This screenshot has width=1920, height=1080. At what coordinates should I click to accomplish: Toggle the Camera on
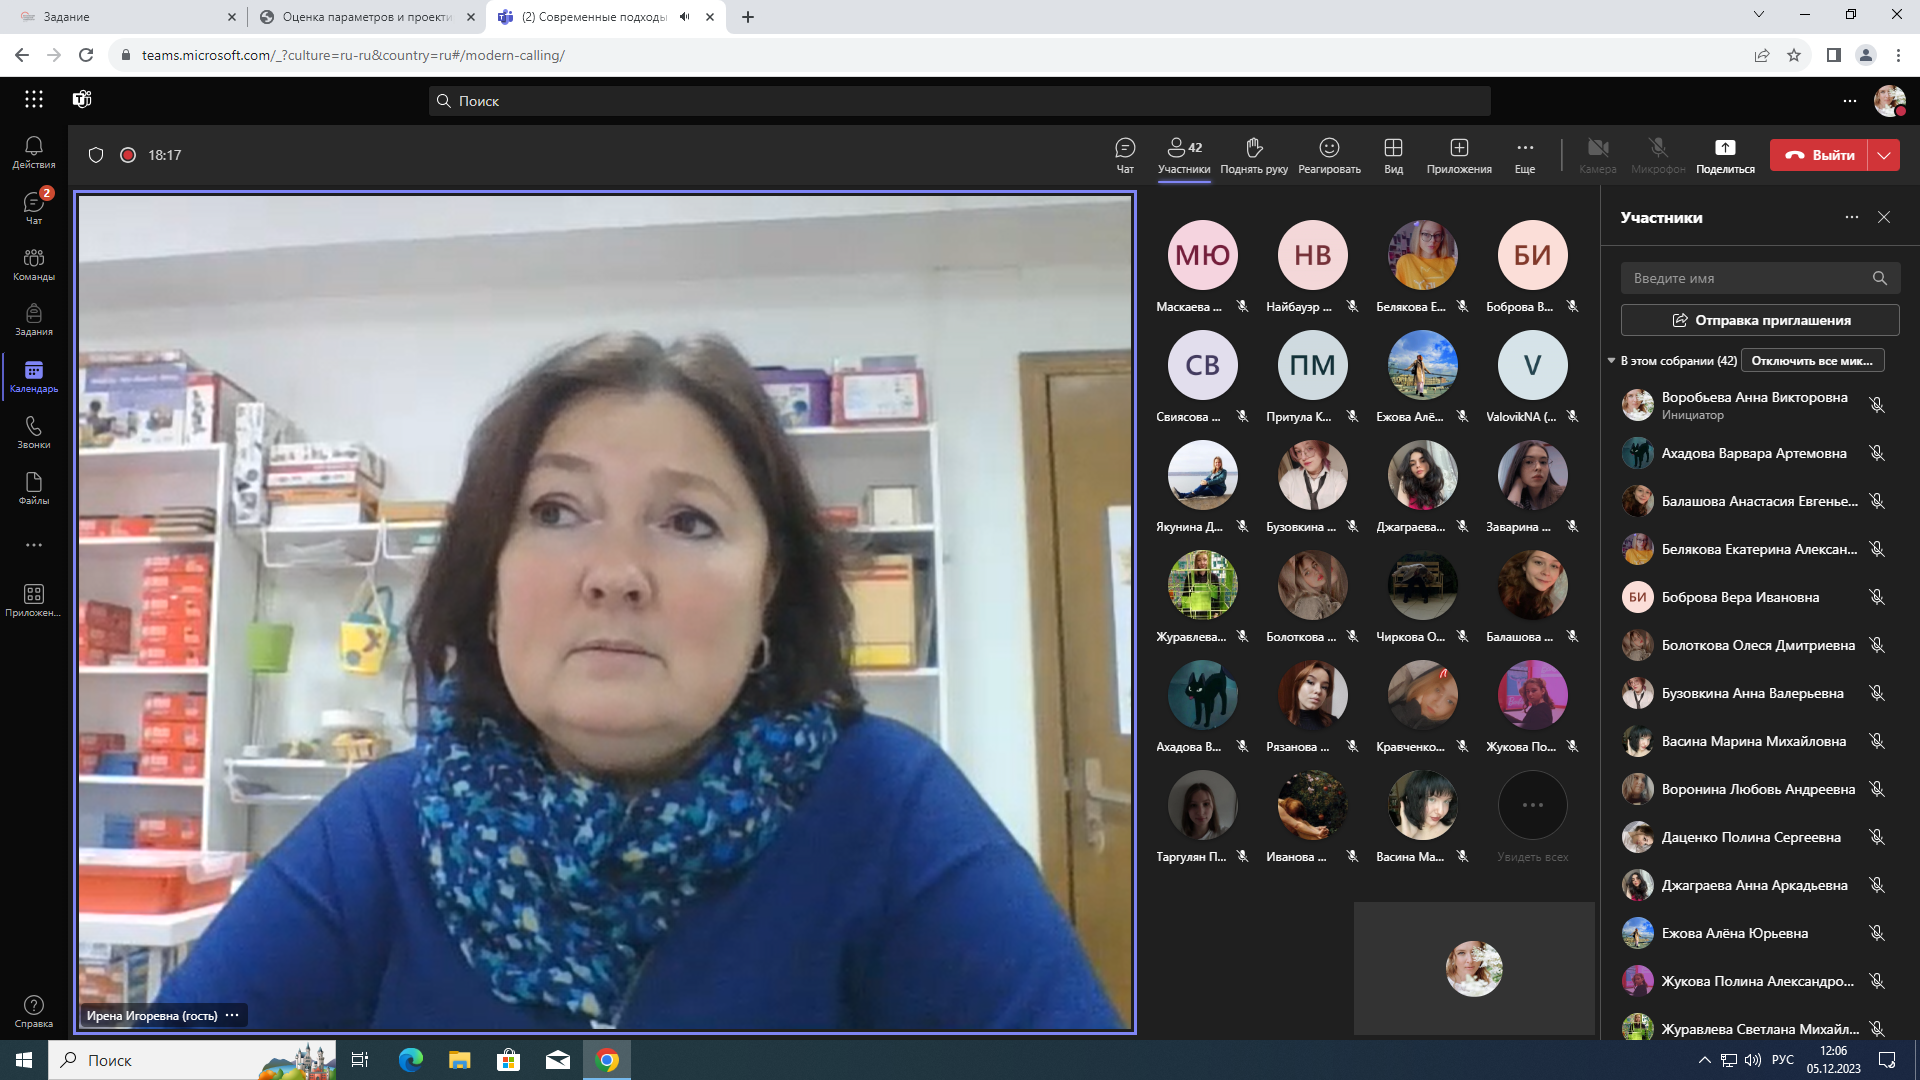point(1597,154)
